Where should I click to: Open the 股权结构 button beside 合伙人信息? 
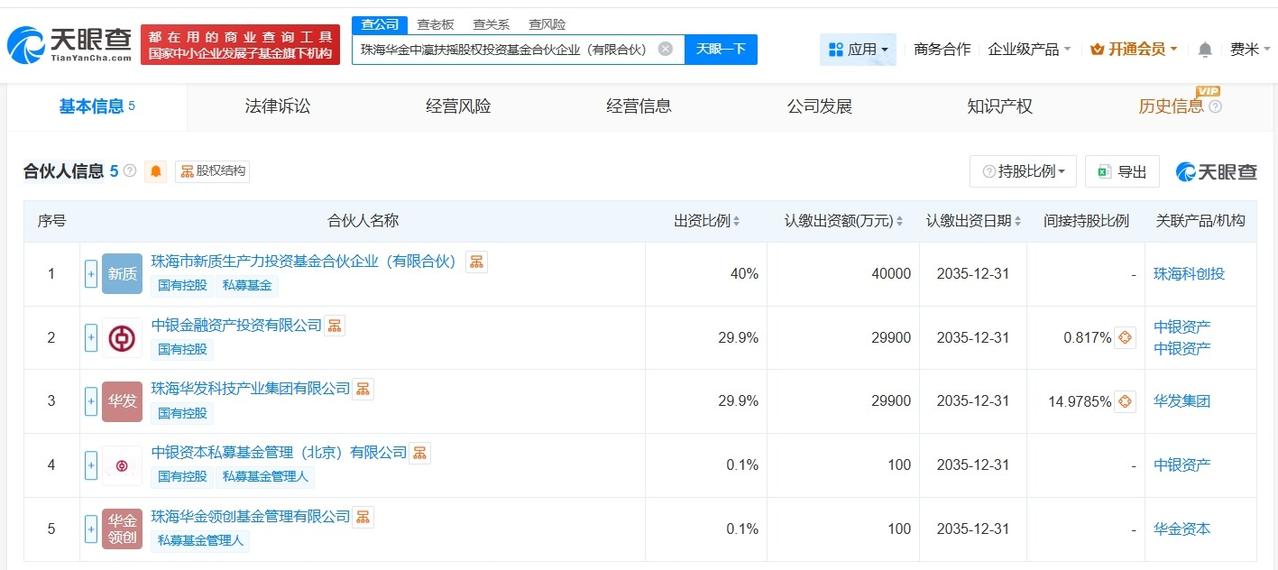(212, 171)
